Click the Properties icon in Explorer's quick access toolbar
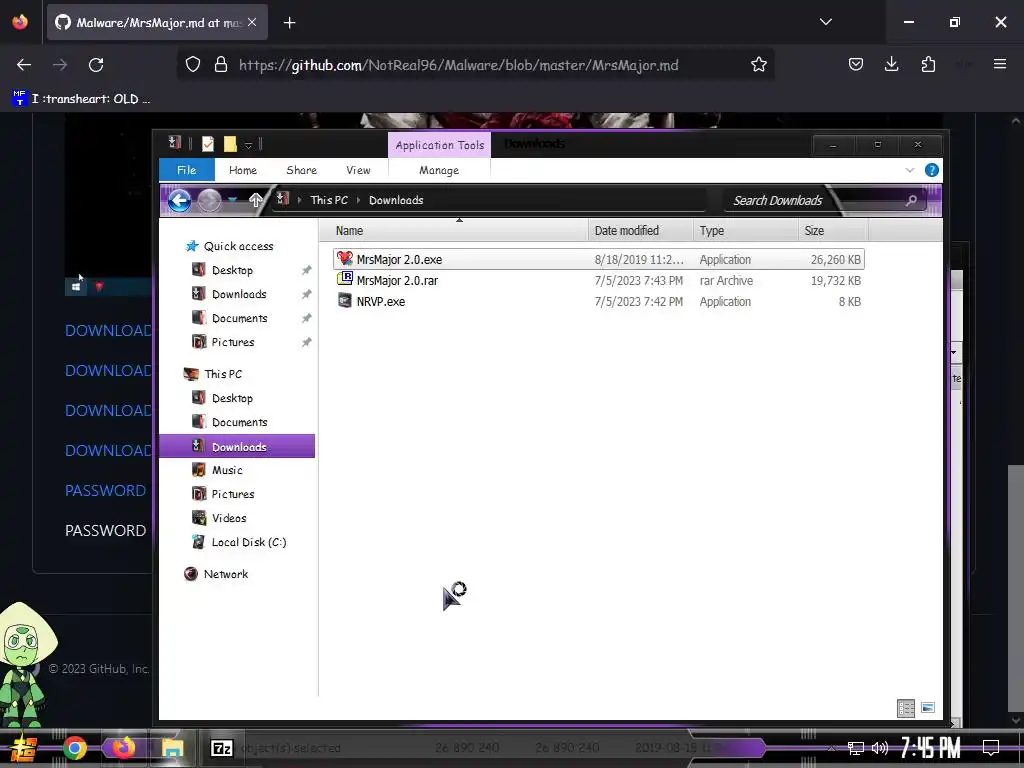1024x768 pixels. (208, 144)
